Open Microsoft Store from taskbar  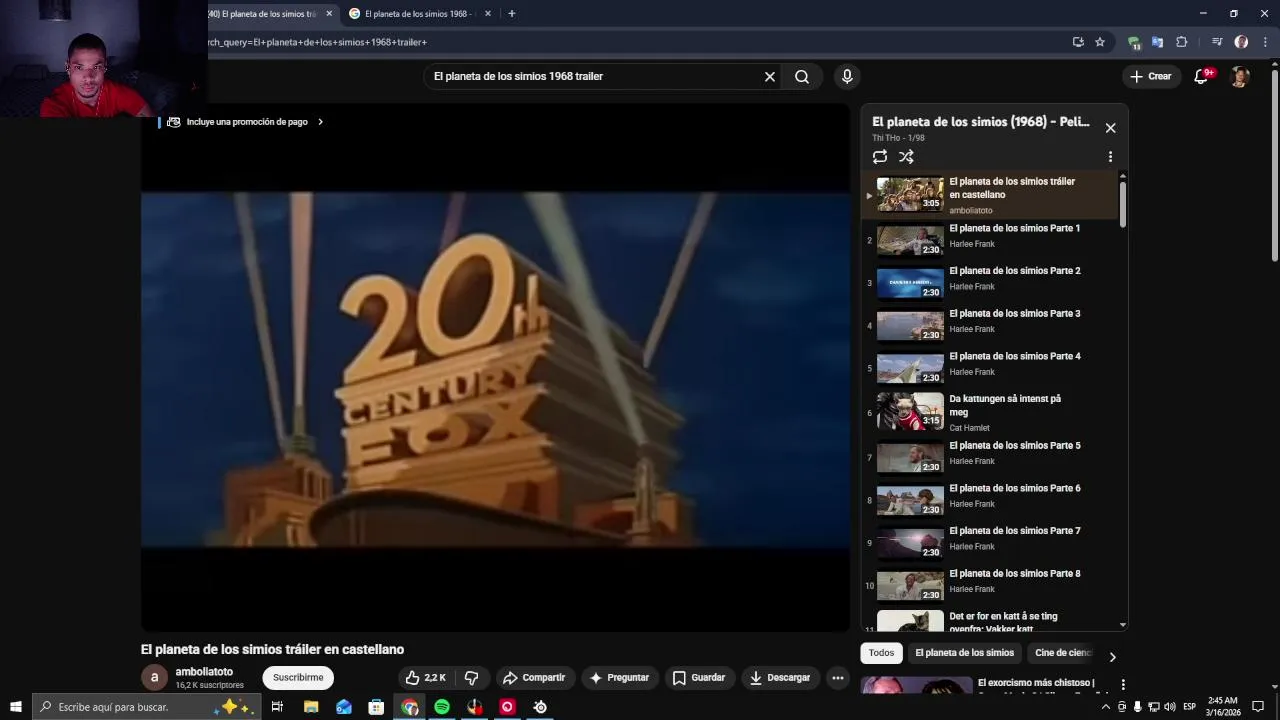click(376, 707)
